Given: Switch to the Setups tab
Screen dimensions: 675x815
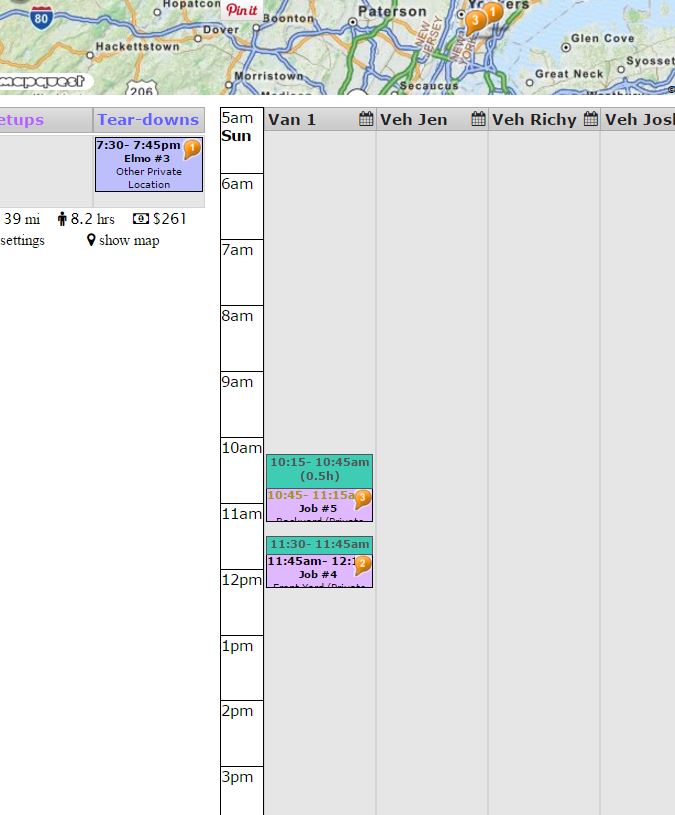Looking at the screenshot, I should pyautogui.click(x=22, y=120).
